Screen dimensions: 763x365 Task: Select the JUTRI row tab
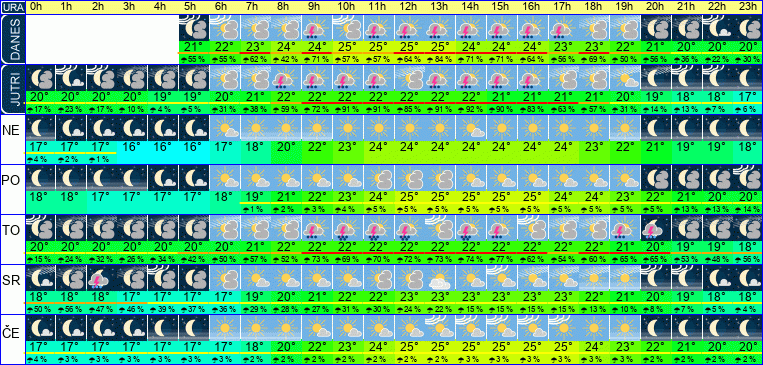point(12,90)
